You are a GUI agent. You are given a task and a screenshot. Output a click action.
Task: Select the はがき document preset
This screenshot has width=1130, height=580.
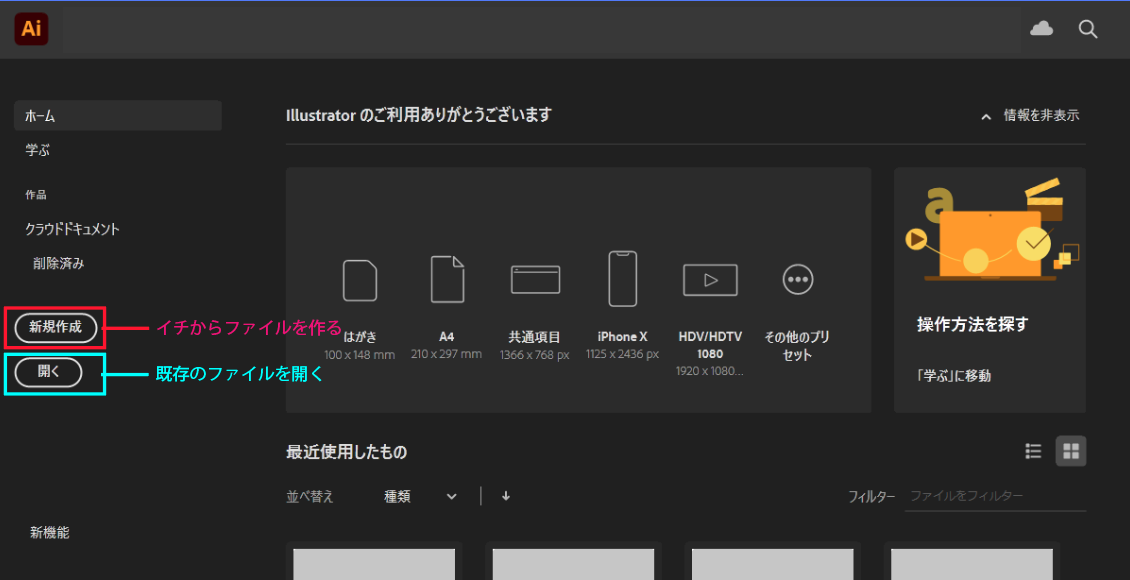(x=360, y=280)
